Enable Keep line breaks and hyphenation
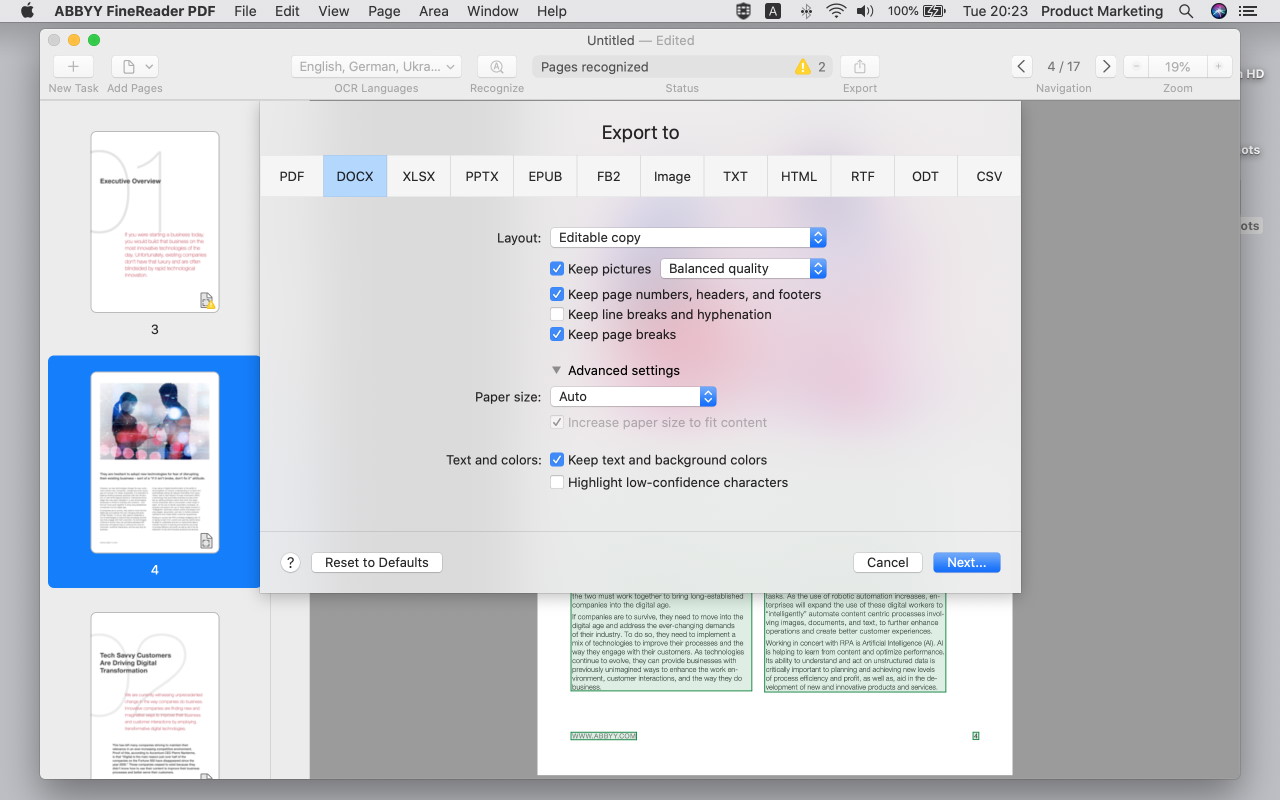1280x800 pixels. pos(557,314)
